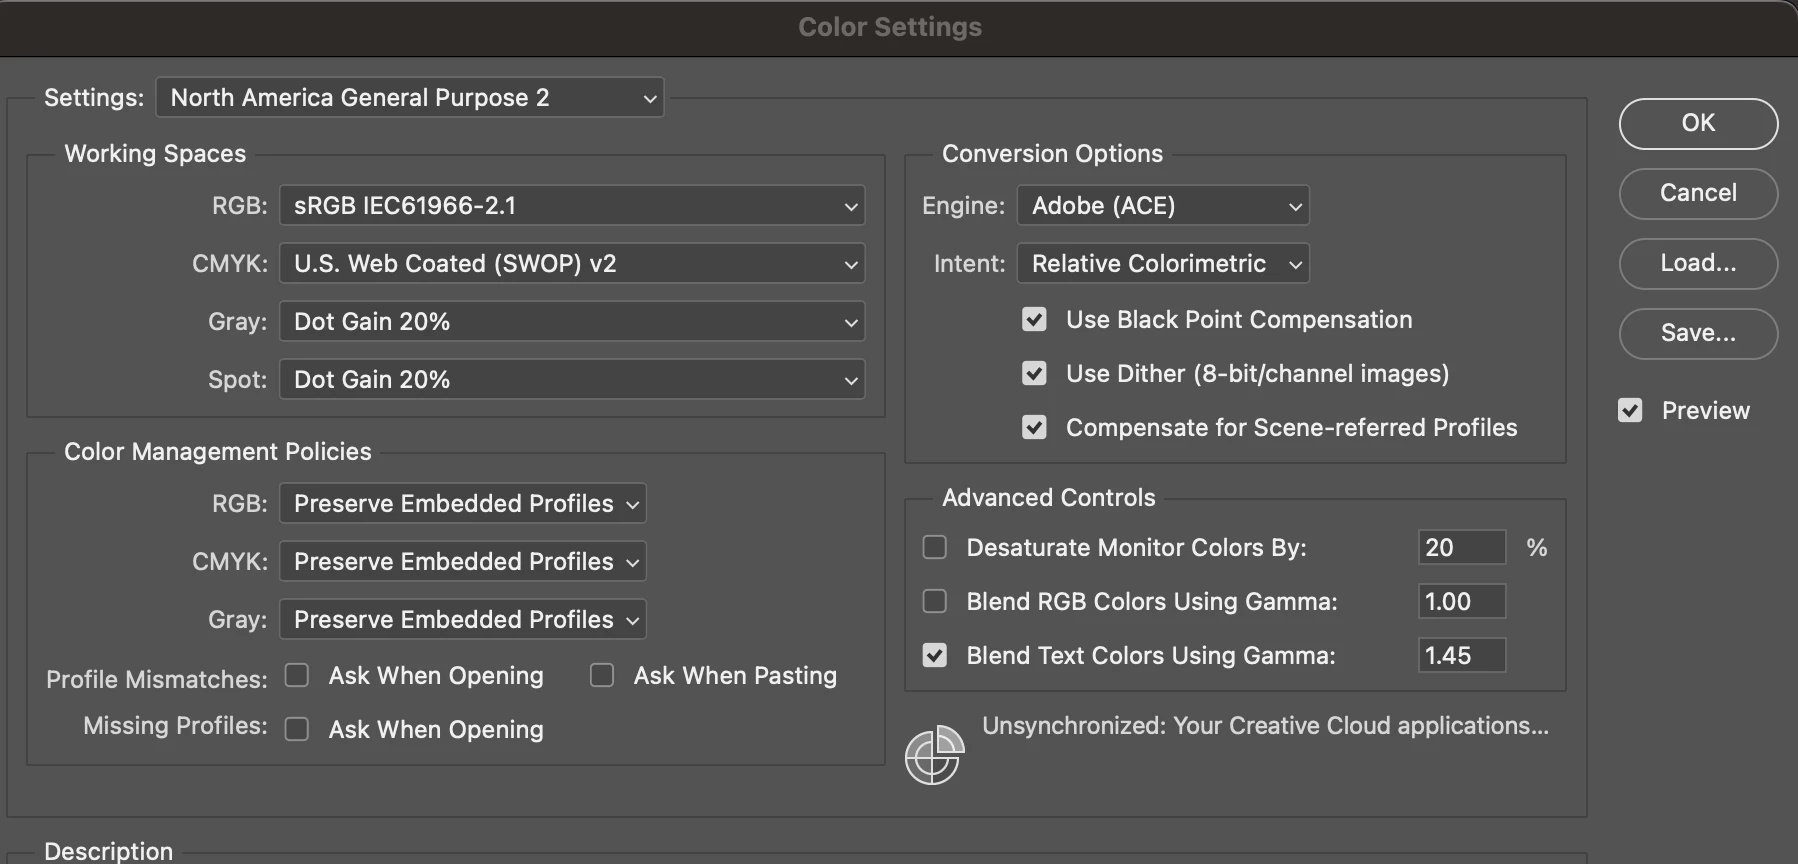Click Cancel to dismiss Color Settings

(1698, 193)
